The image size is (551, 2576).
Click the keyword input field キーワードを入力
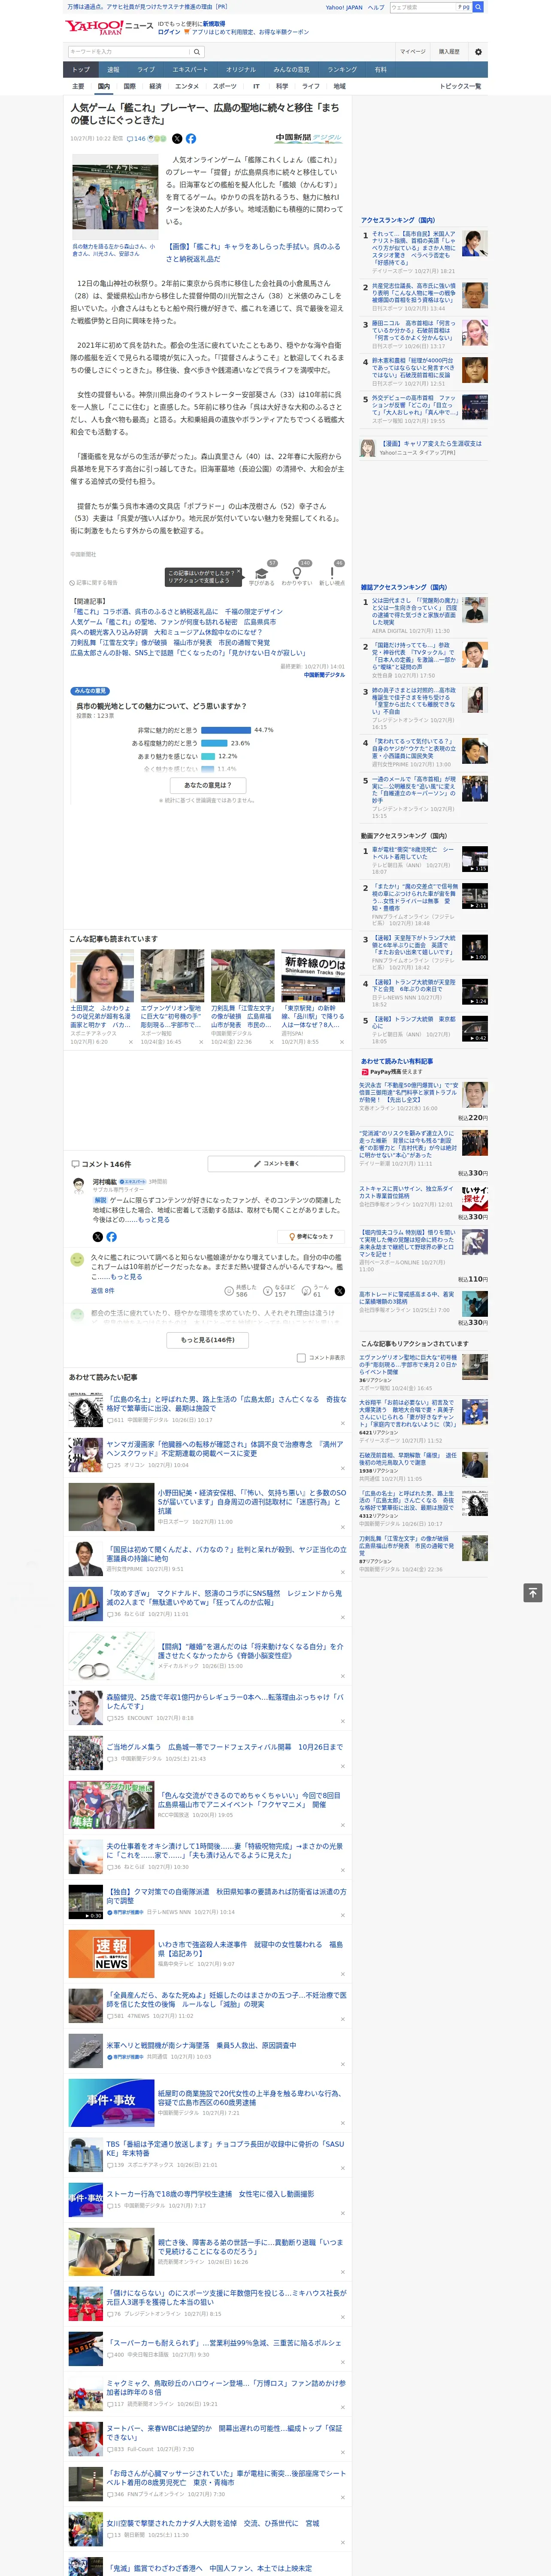click(x=129, y=52)
